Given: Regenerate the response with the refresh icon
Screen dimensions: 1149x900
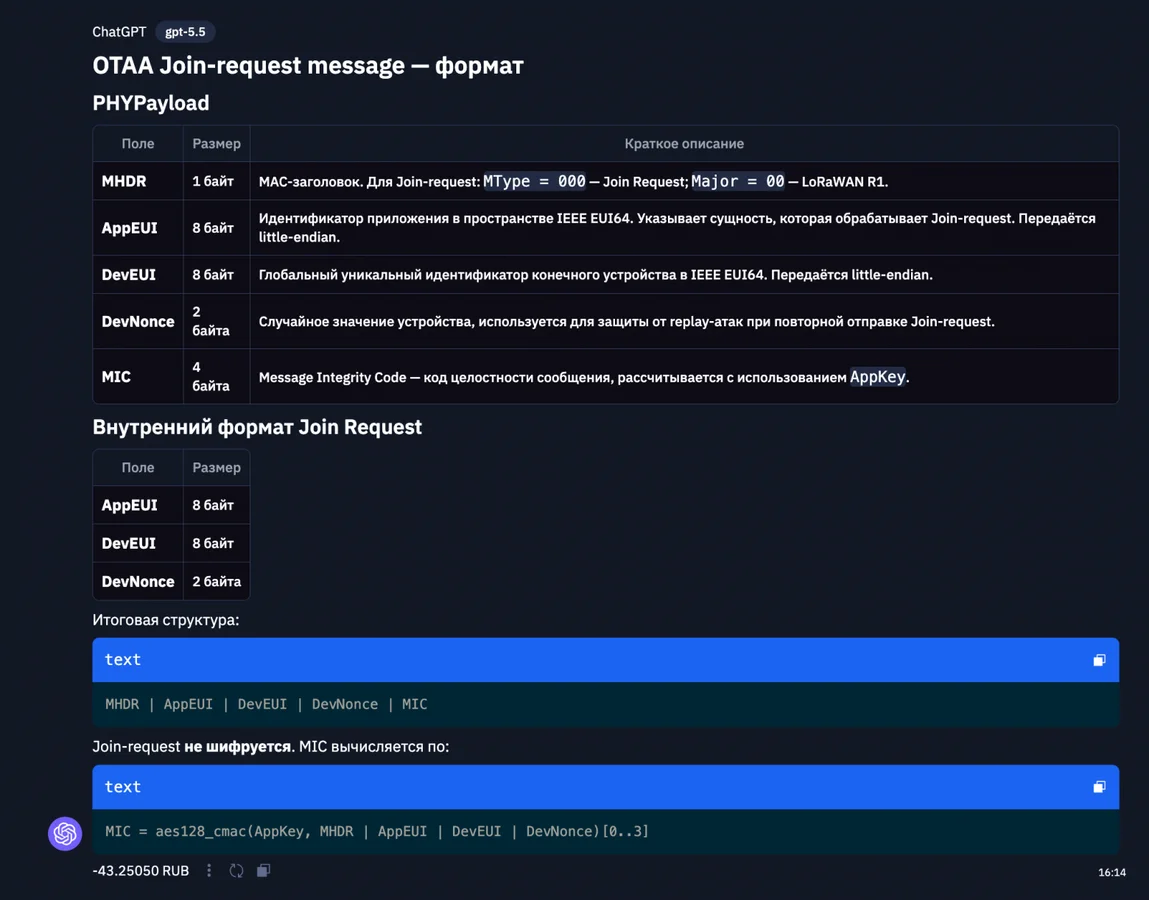Looking at the screenshot, I should point(236,871).
